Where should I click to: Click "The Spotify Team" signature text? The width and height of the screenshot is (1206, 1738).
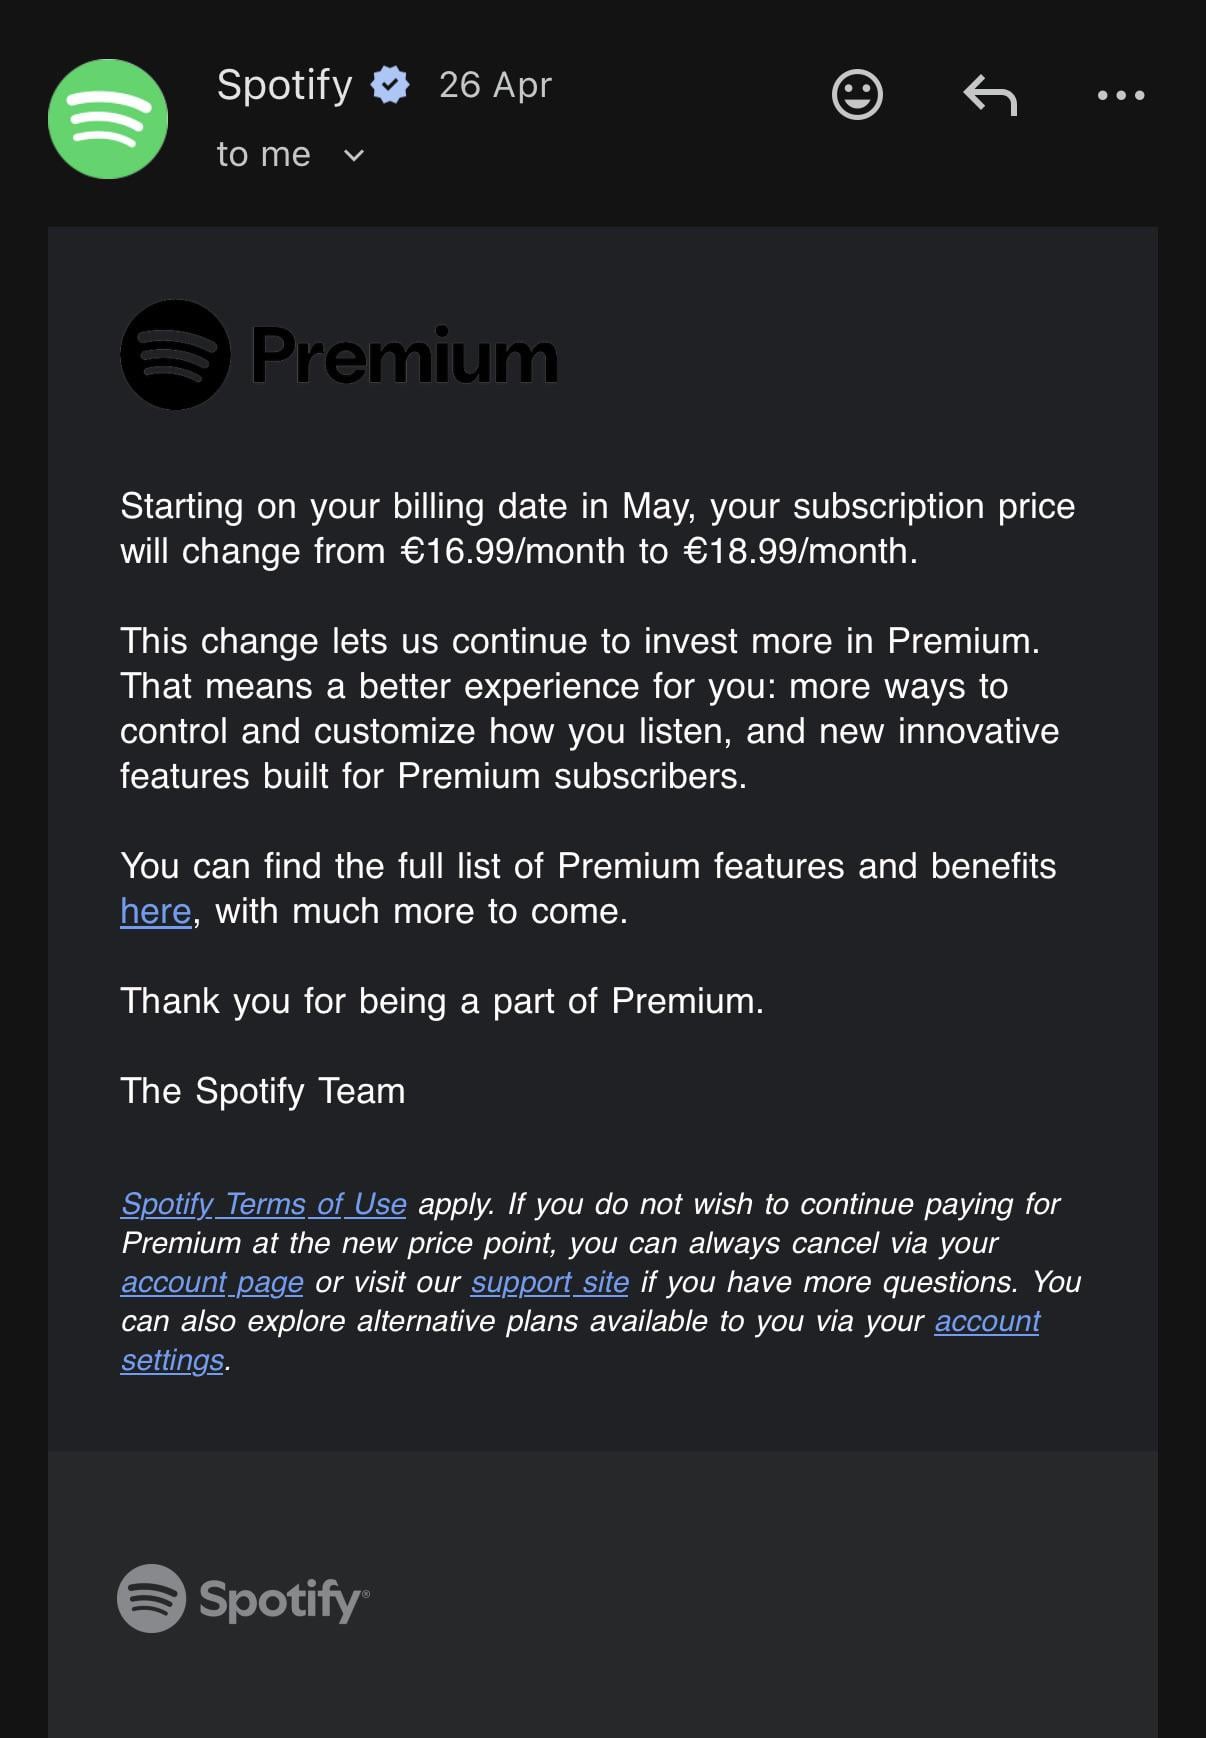(262, 1091)
